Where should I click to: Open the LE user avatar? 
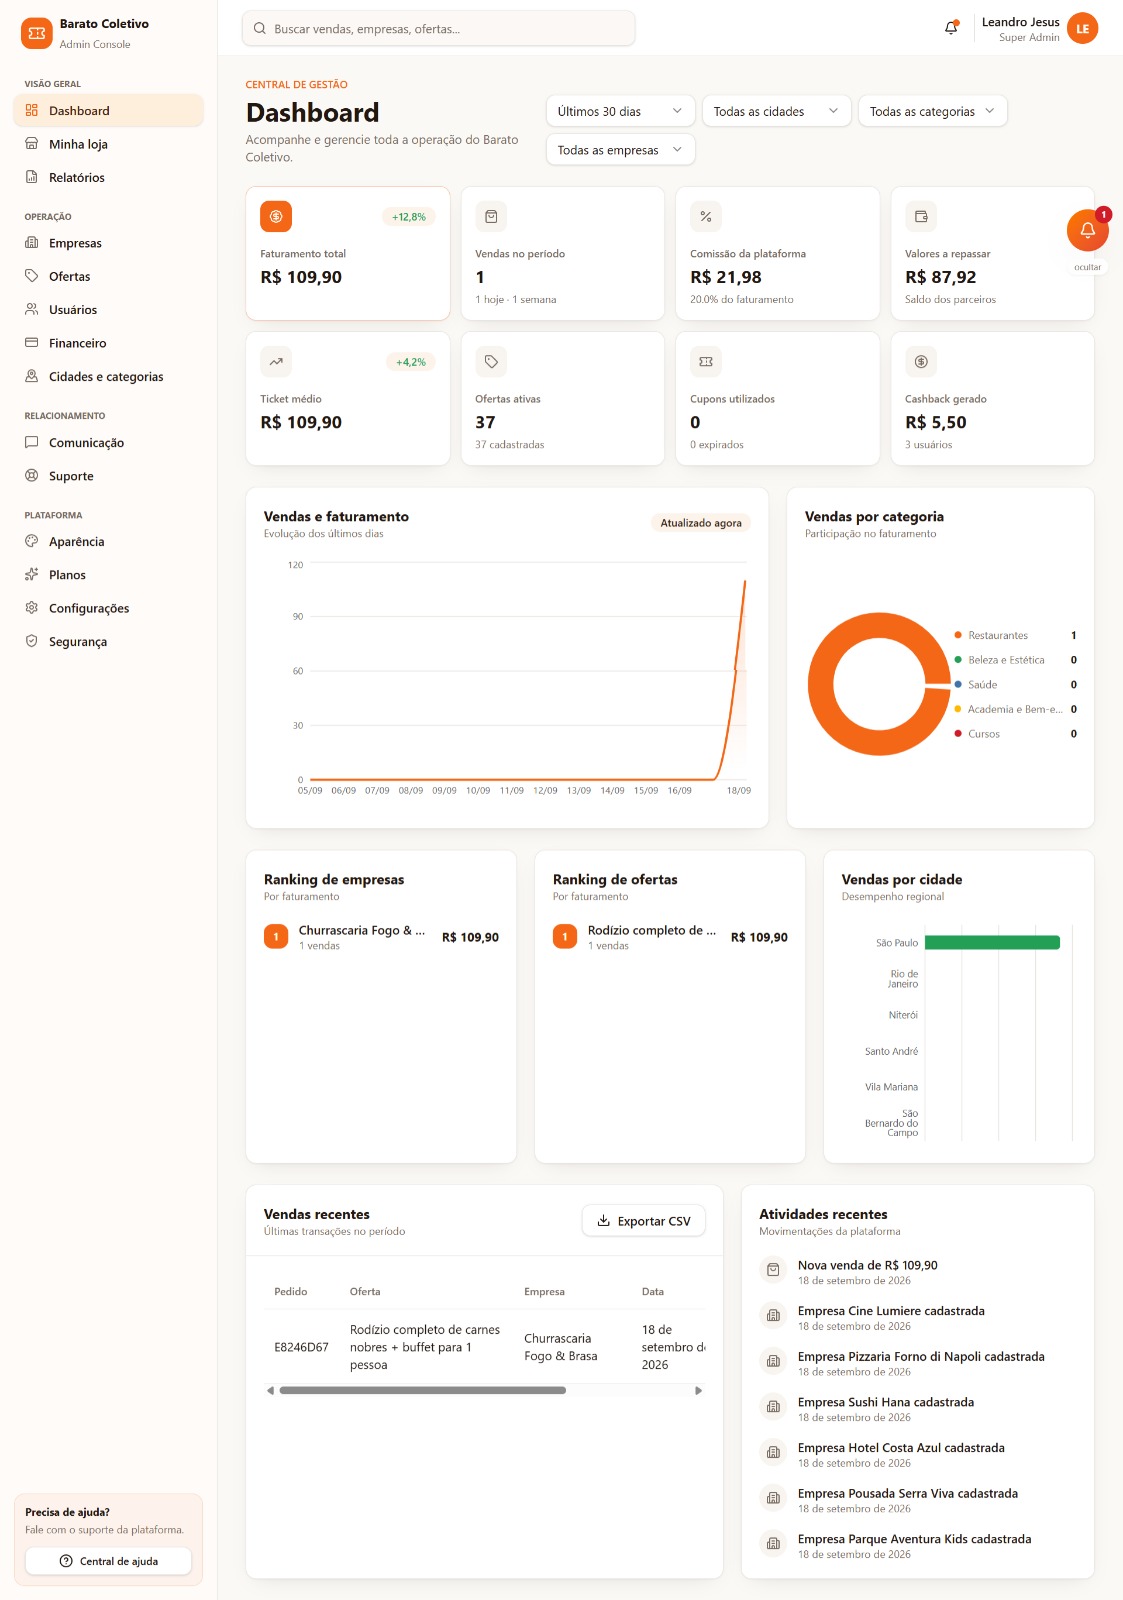(x=1082, y=29)
